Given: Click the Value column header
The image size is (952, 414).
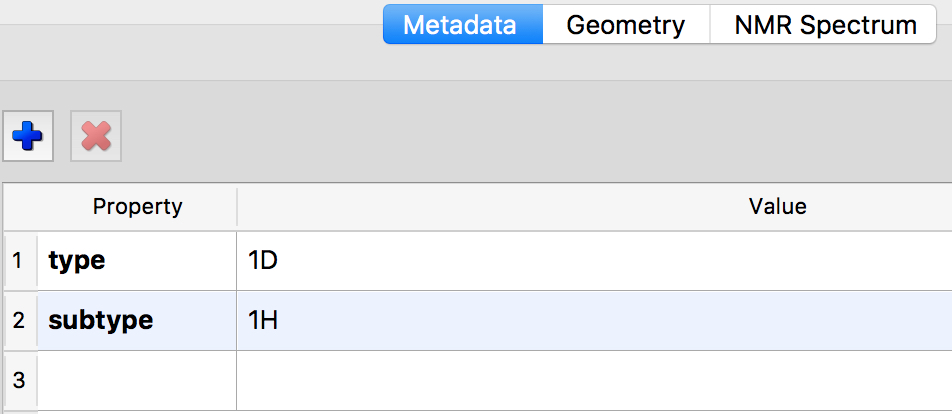Looking at the screenshot, I should point(777,207).
